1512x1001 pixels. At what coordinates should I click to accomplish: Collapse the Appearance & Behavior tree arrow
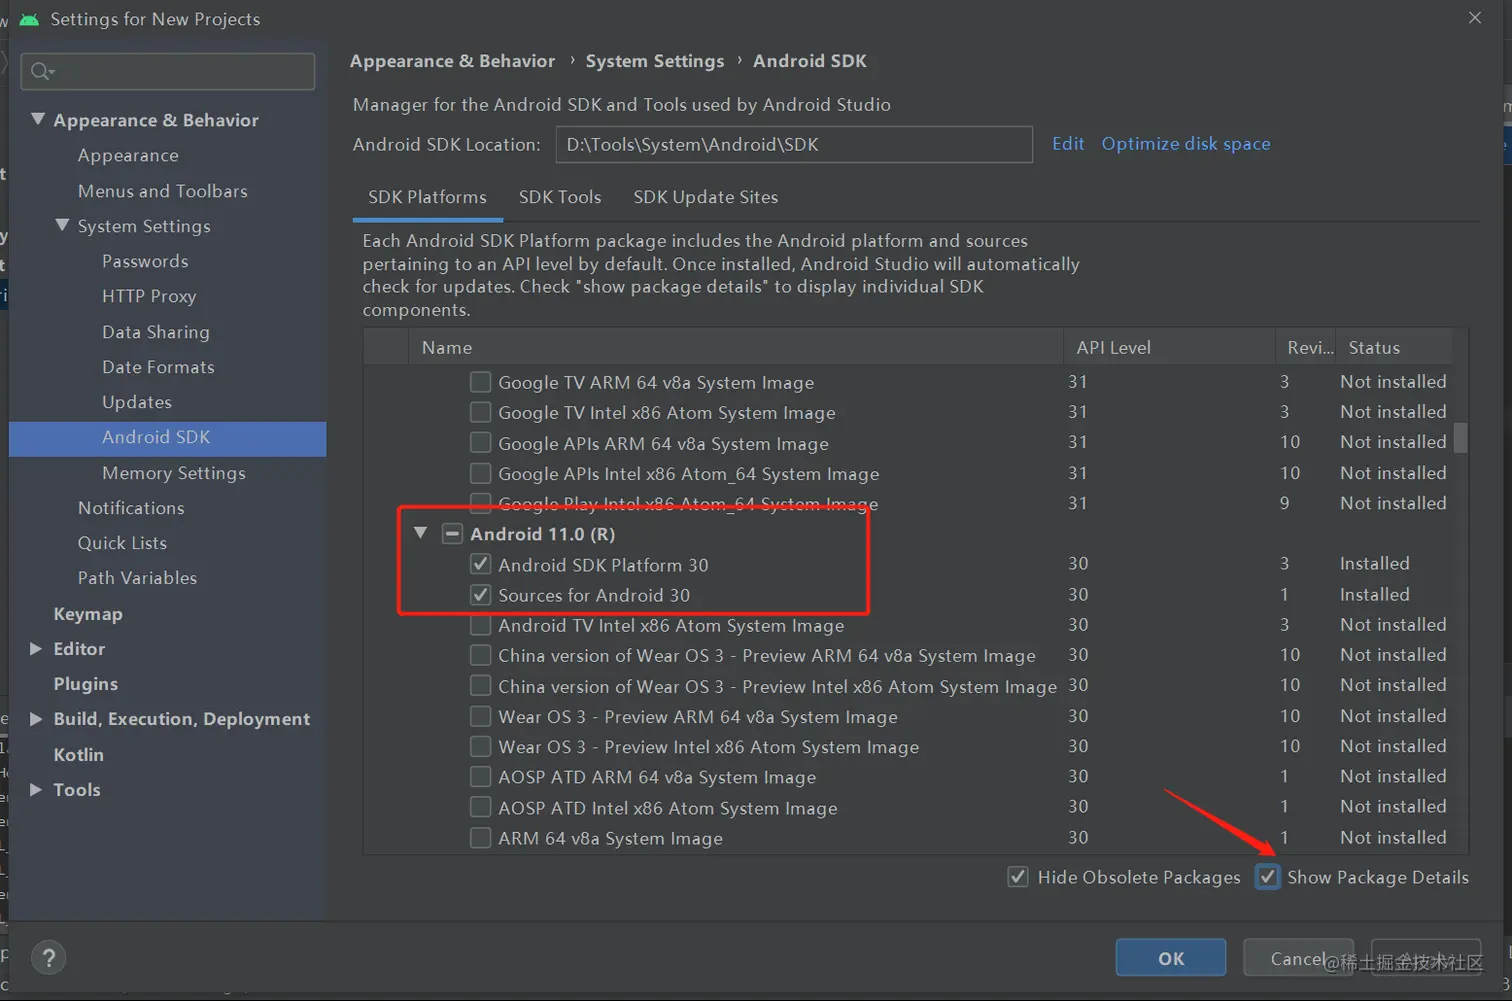pos(38,119)
